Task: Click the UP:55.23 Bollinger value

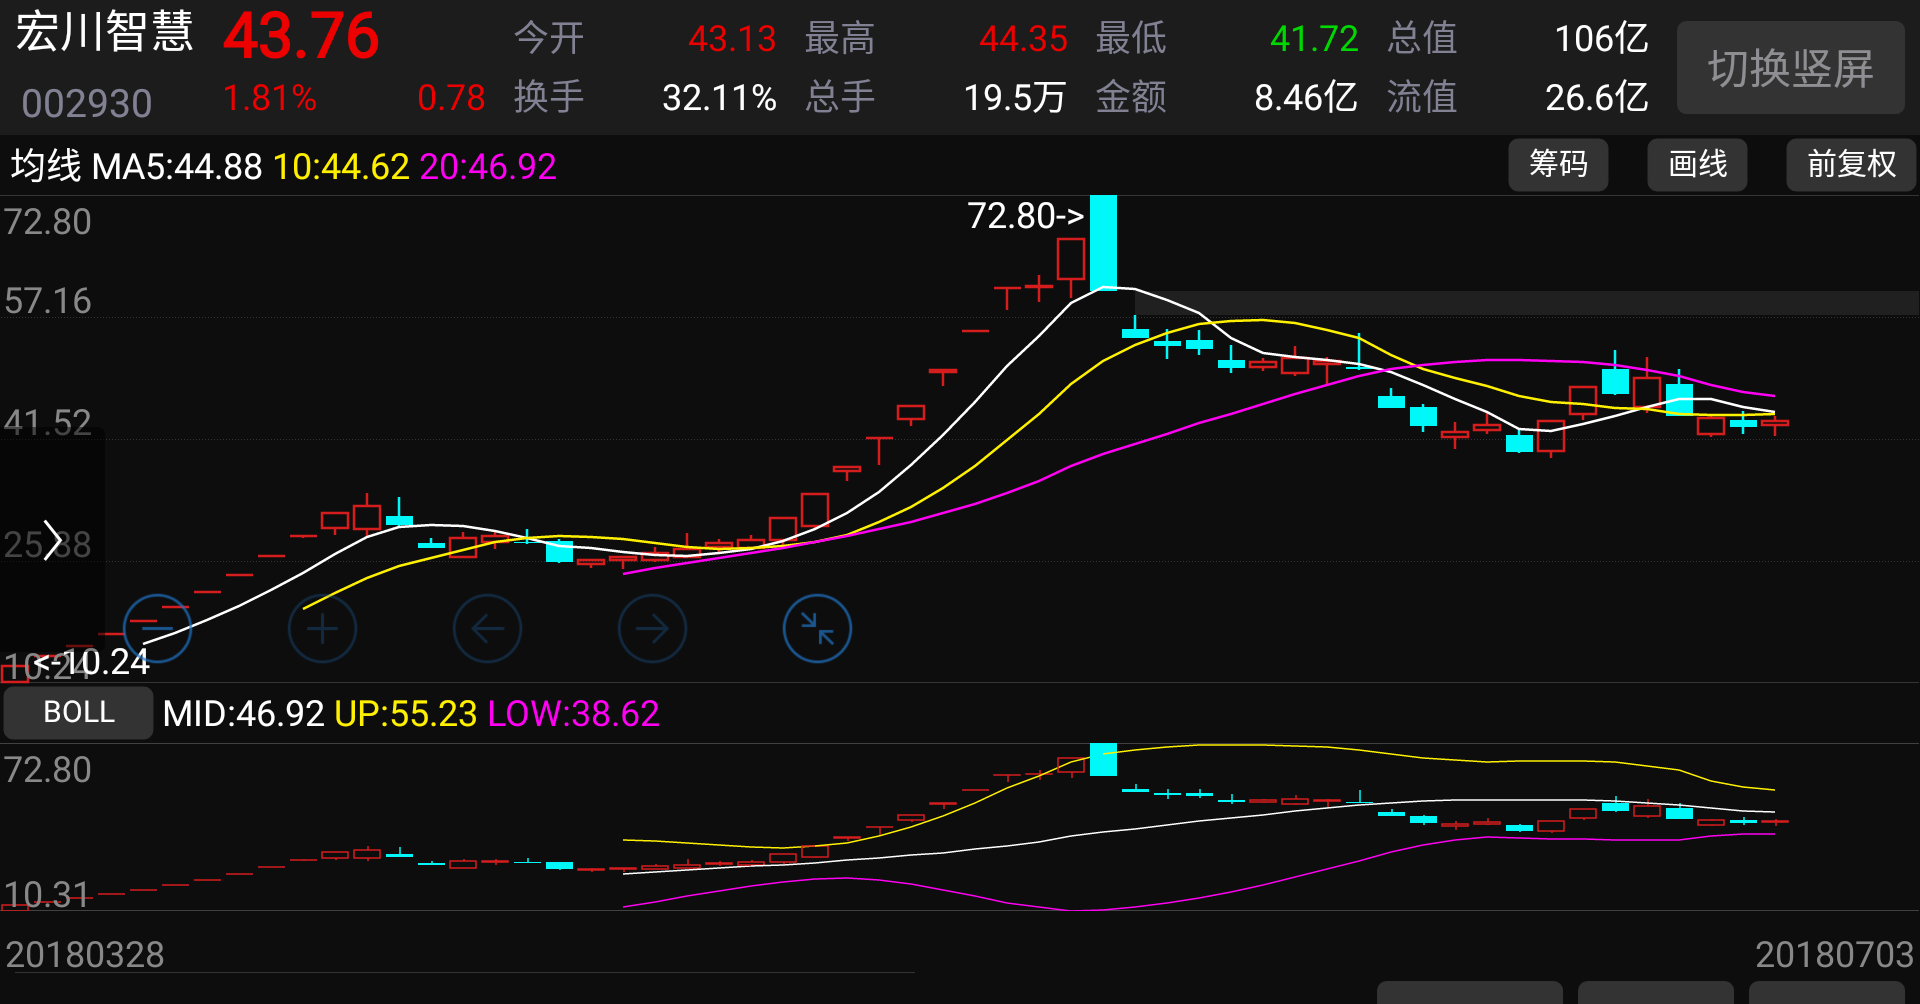Action: click(x=406, y=714)
